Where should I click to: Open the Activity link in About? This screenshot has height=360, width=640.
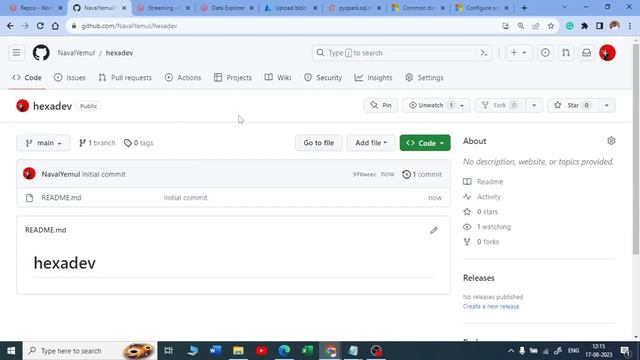489,197
